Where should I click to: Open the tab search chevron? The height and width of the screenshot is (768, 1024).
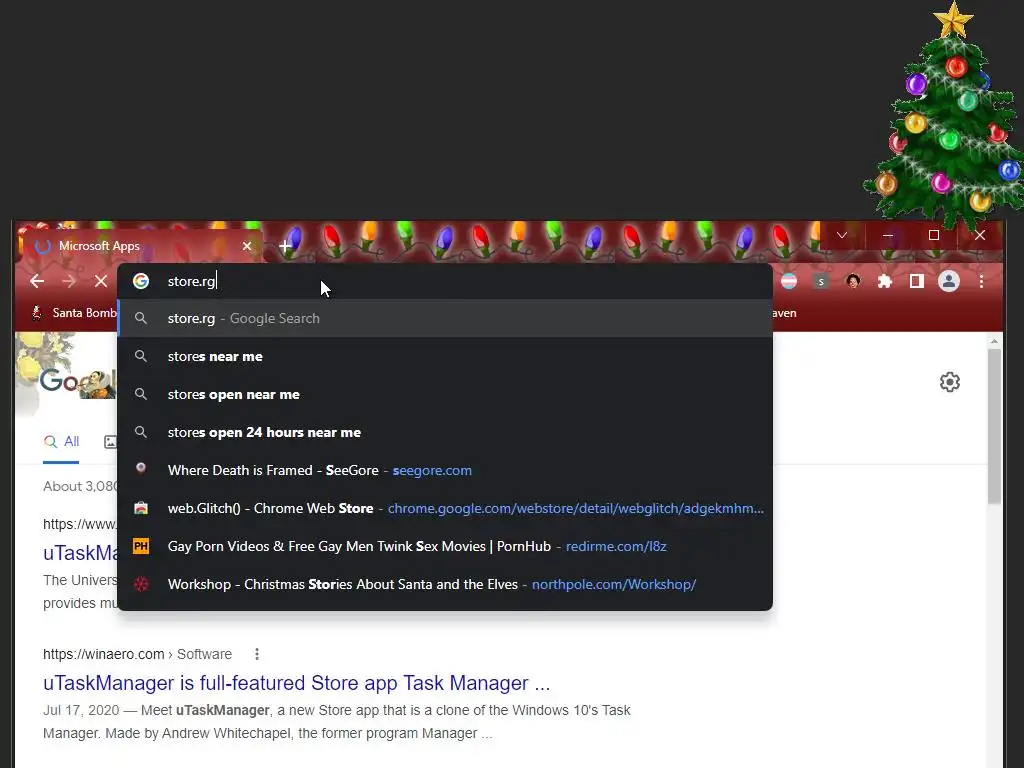[x=842, y=235]
